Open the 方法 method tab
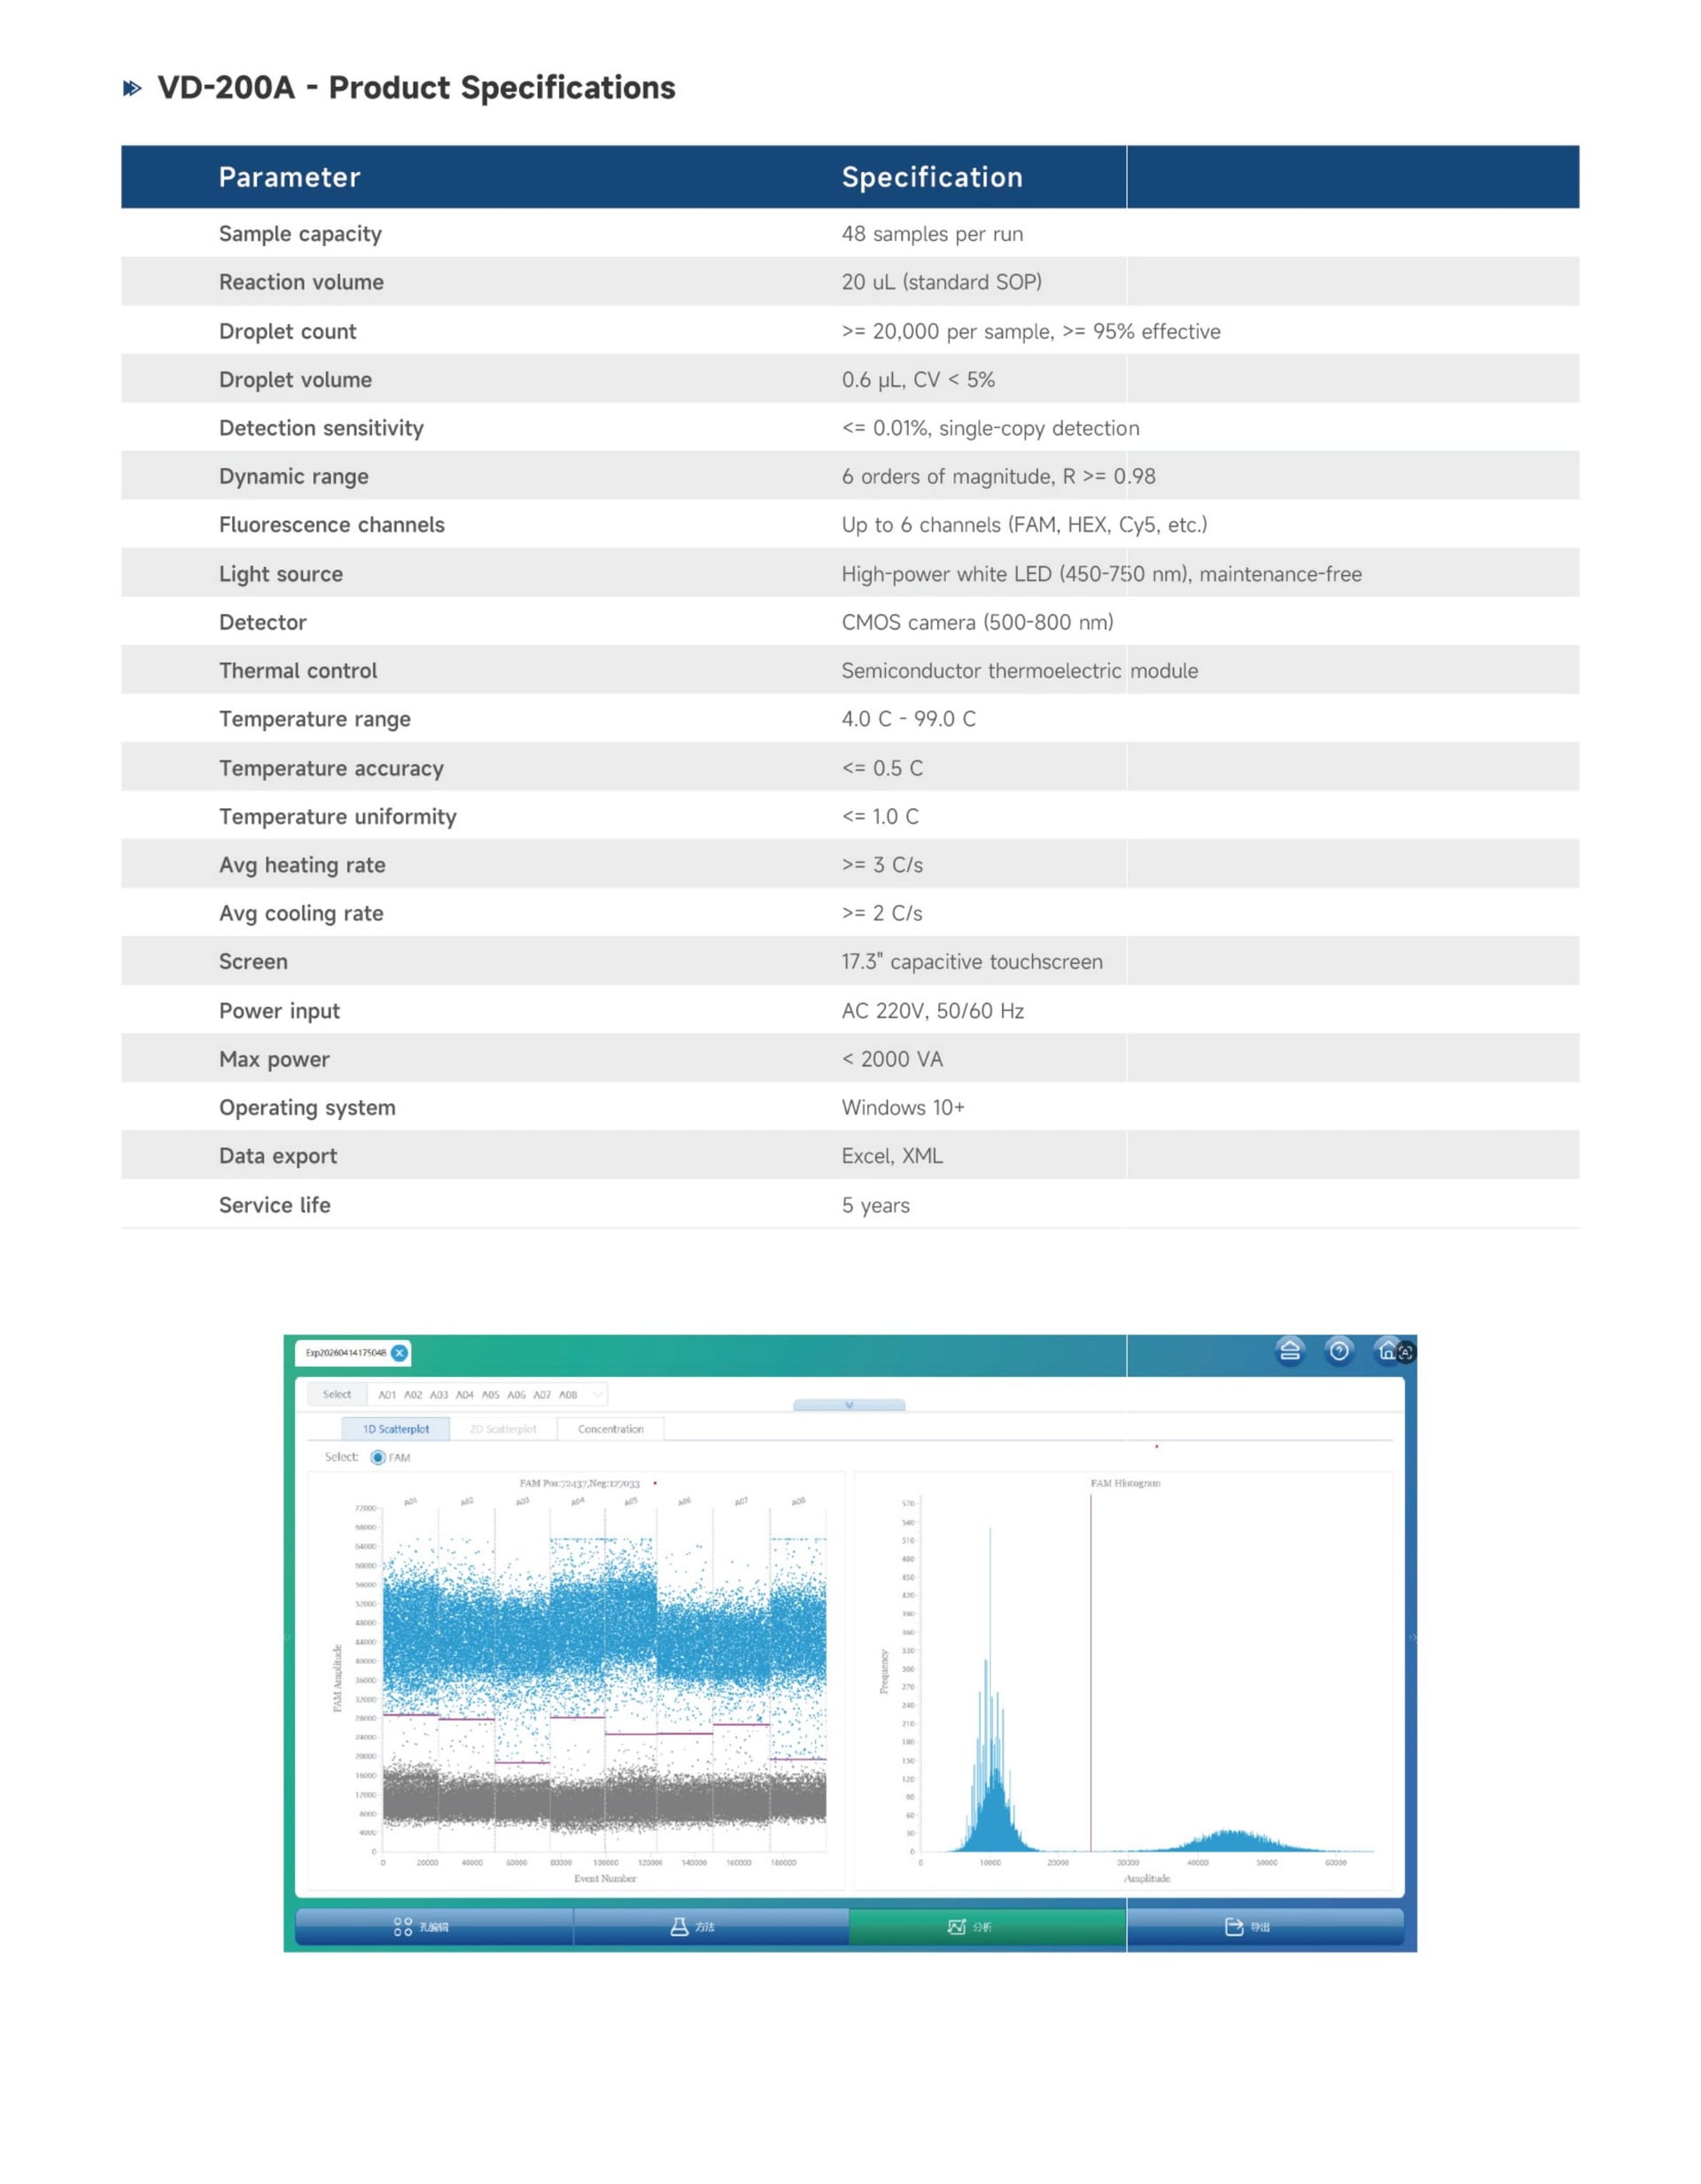Viewport: 1701px width, 2184px height. click(x=711, y=1926)
